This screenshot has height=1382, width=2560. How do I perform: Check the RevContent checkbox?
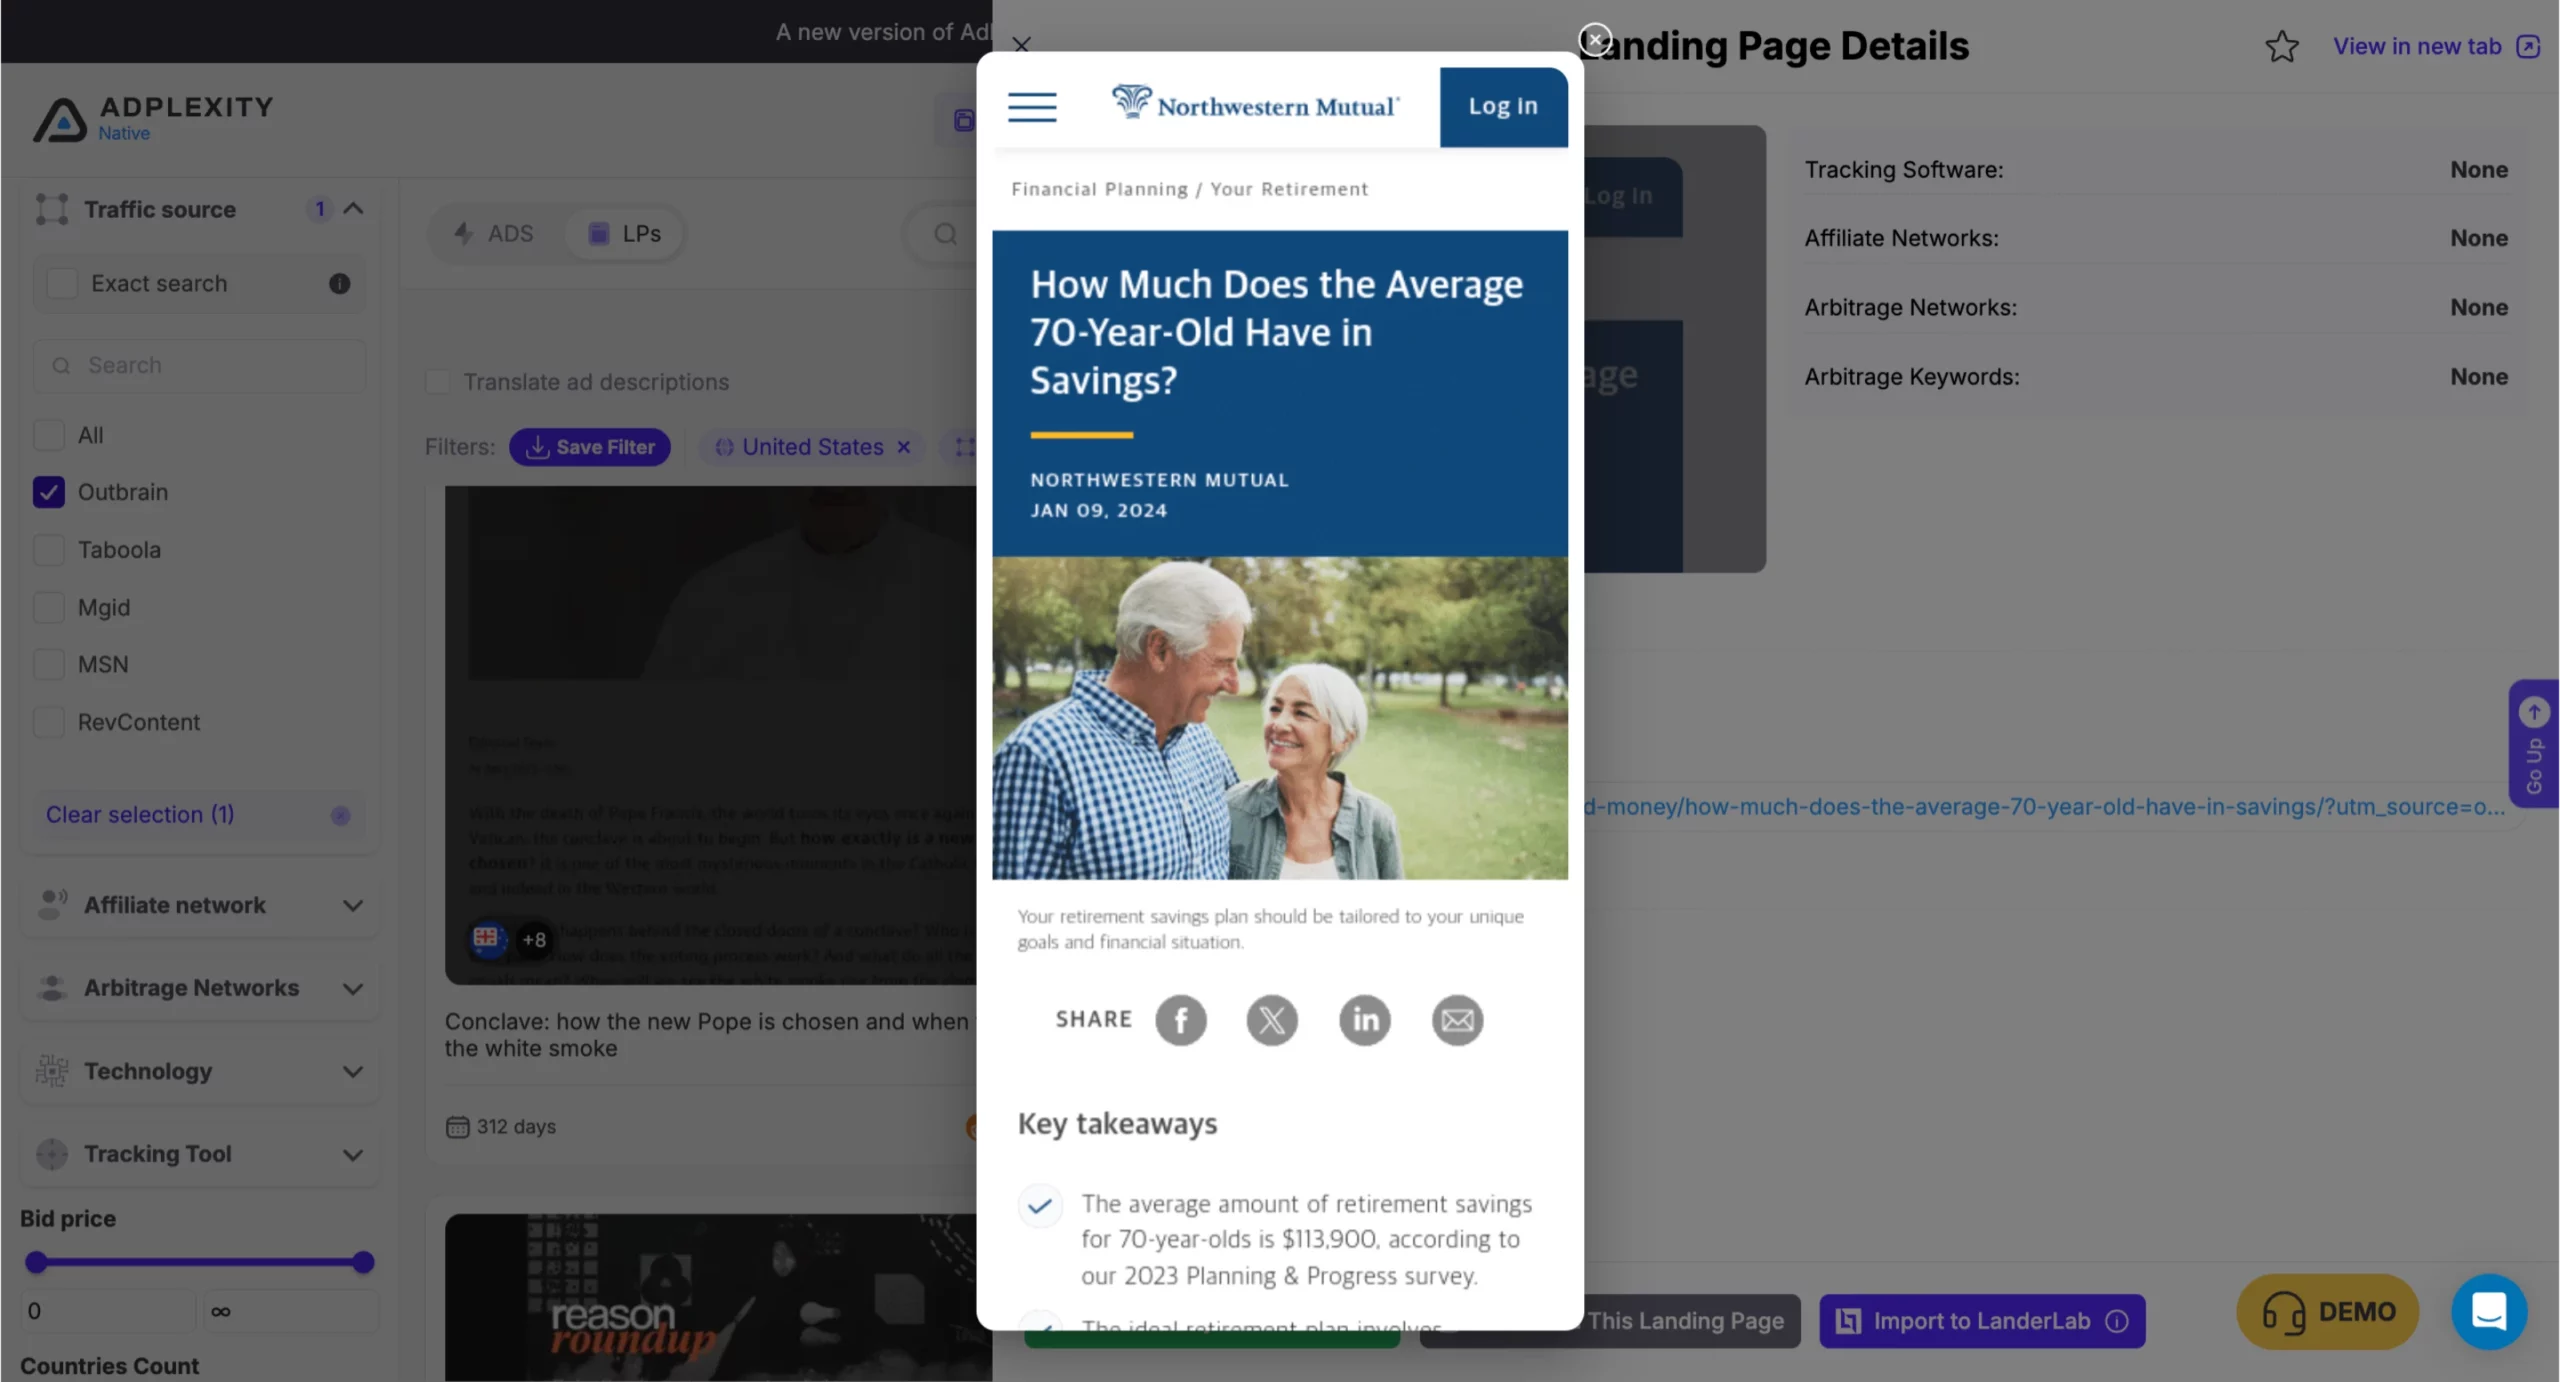point(49,722)
